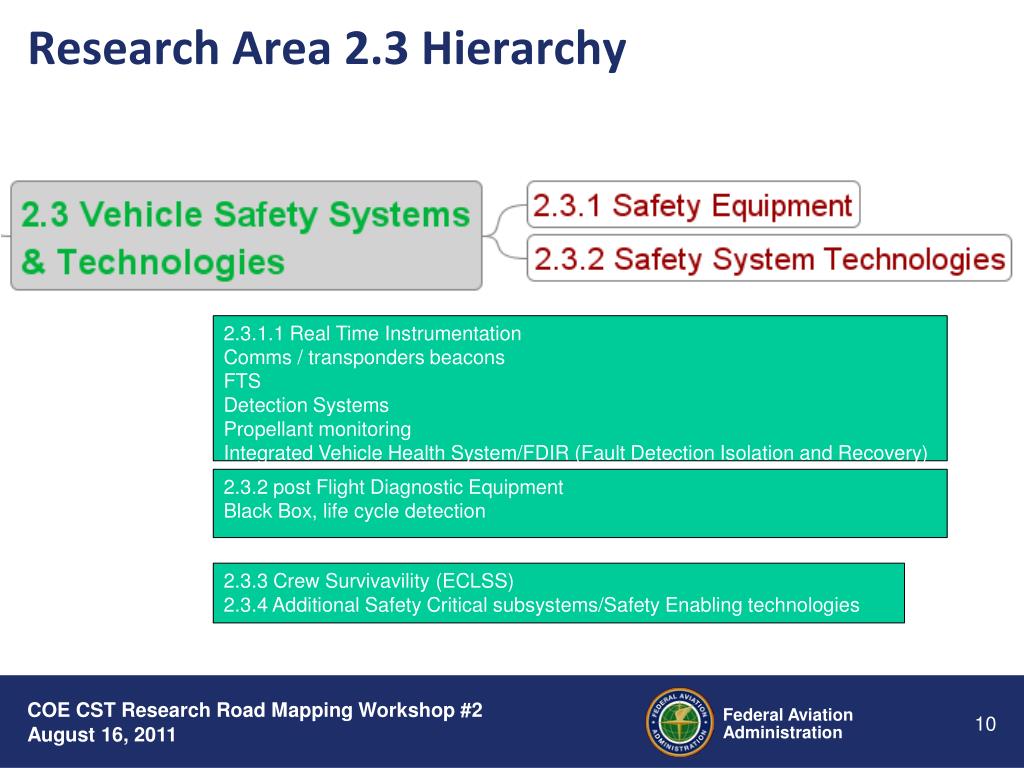
Task: Click 'Detection Systems' line
Action: pyautogui.click(x=306, y=405)
